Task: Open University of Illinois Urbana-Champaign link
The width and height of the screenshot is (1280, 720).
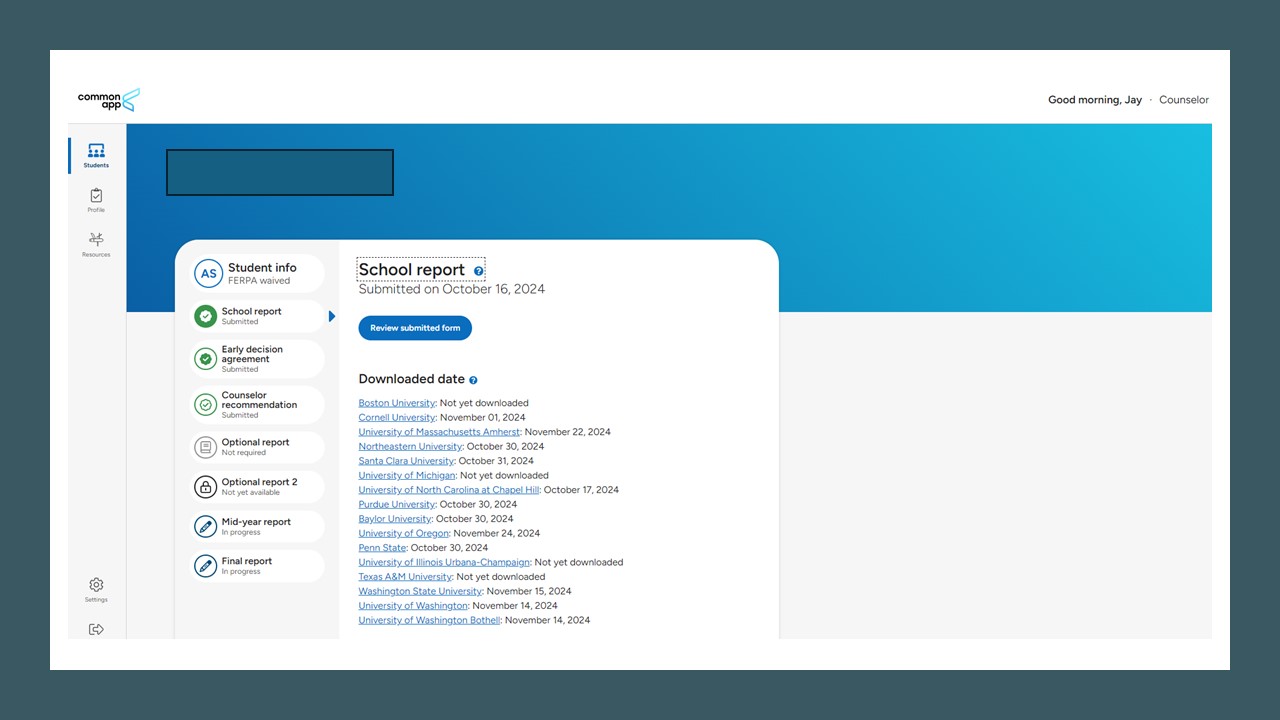Action: [444, 562]
